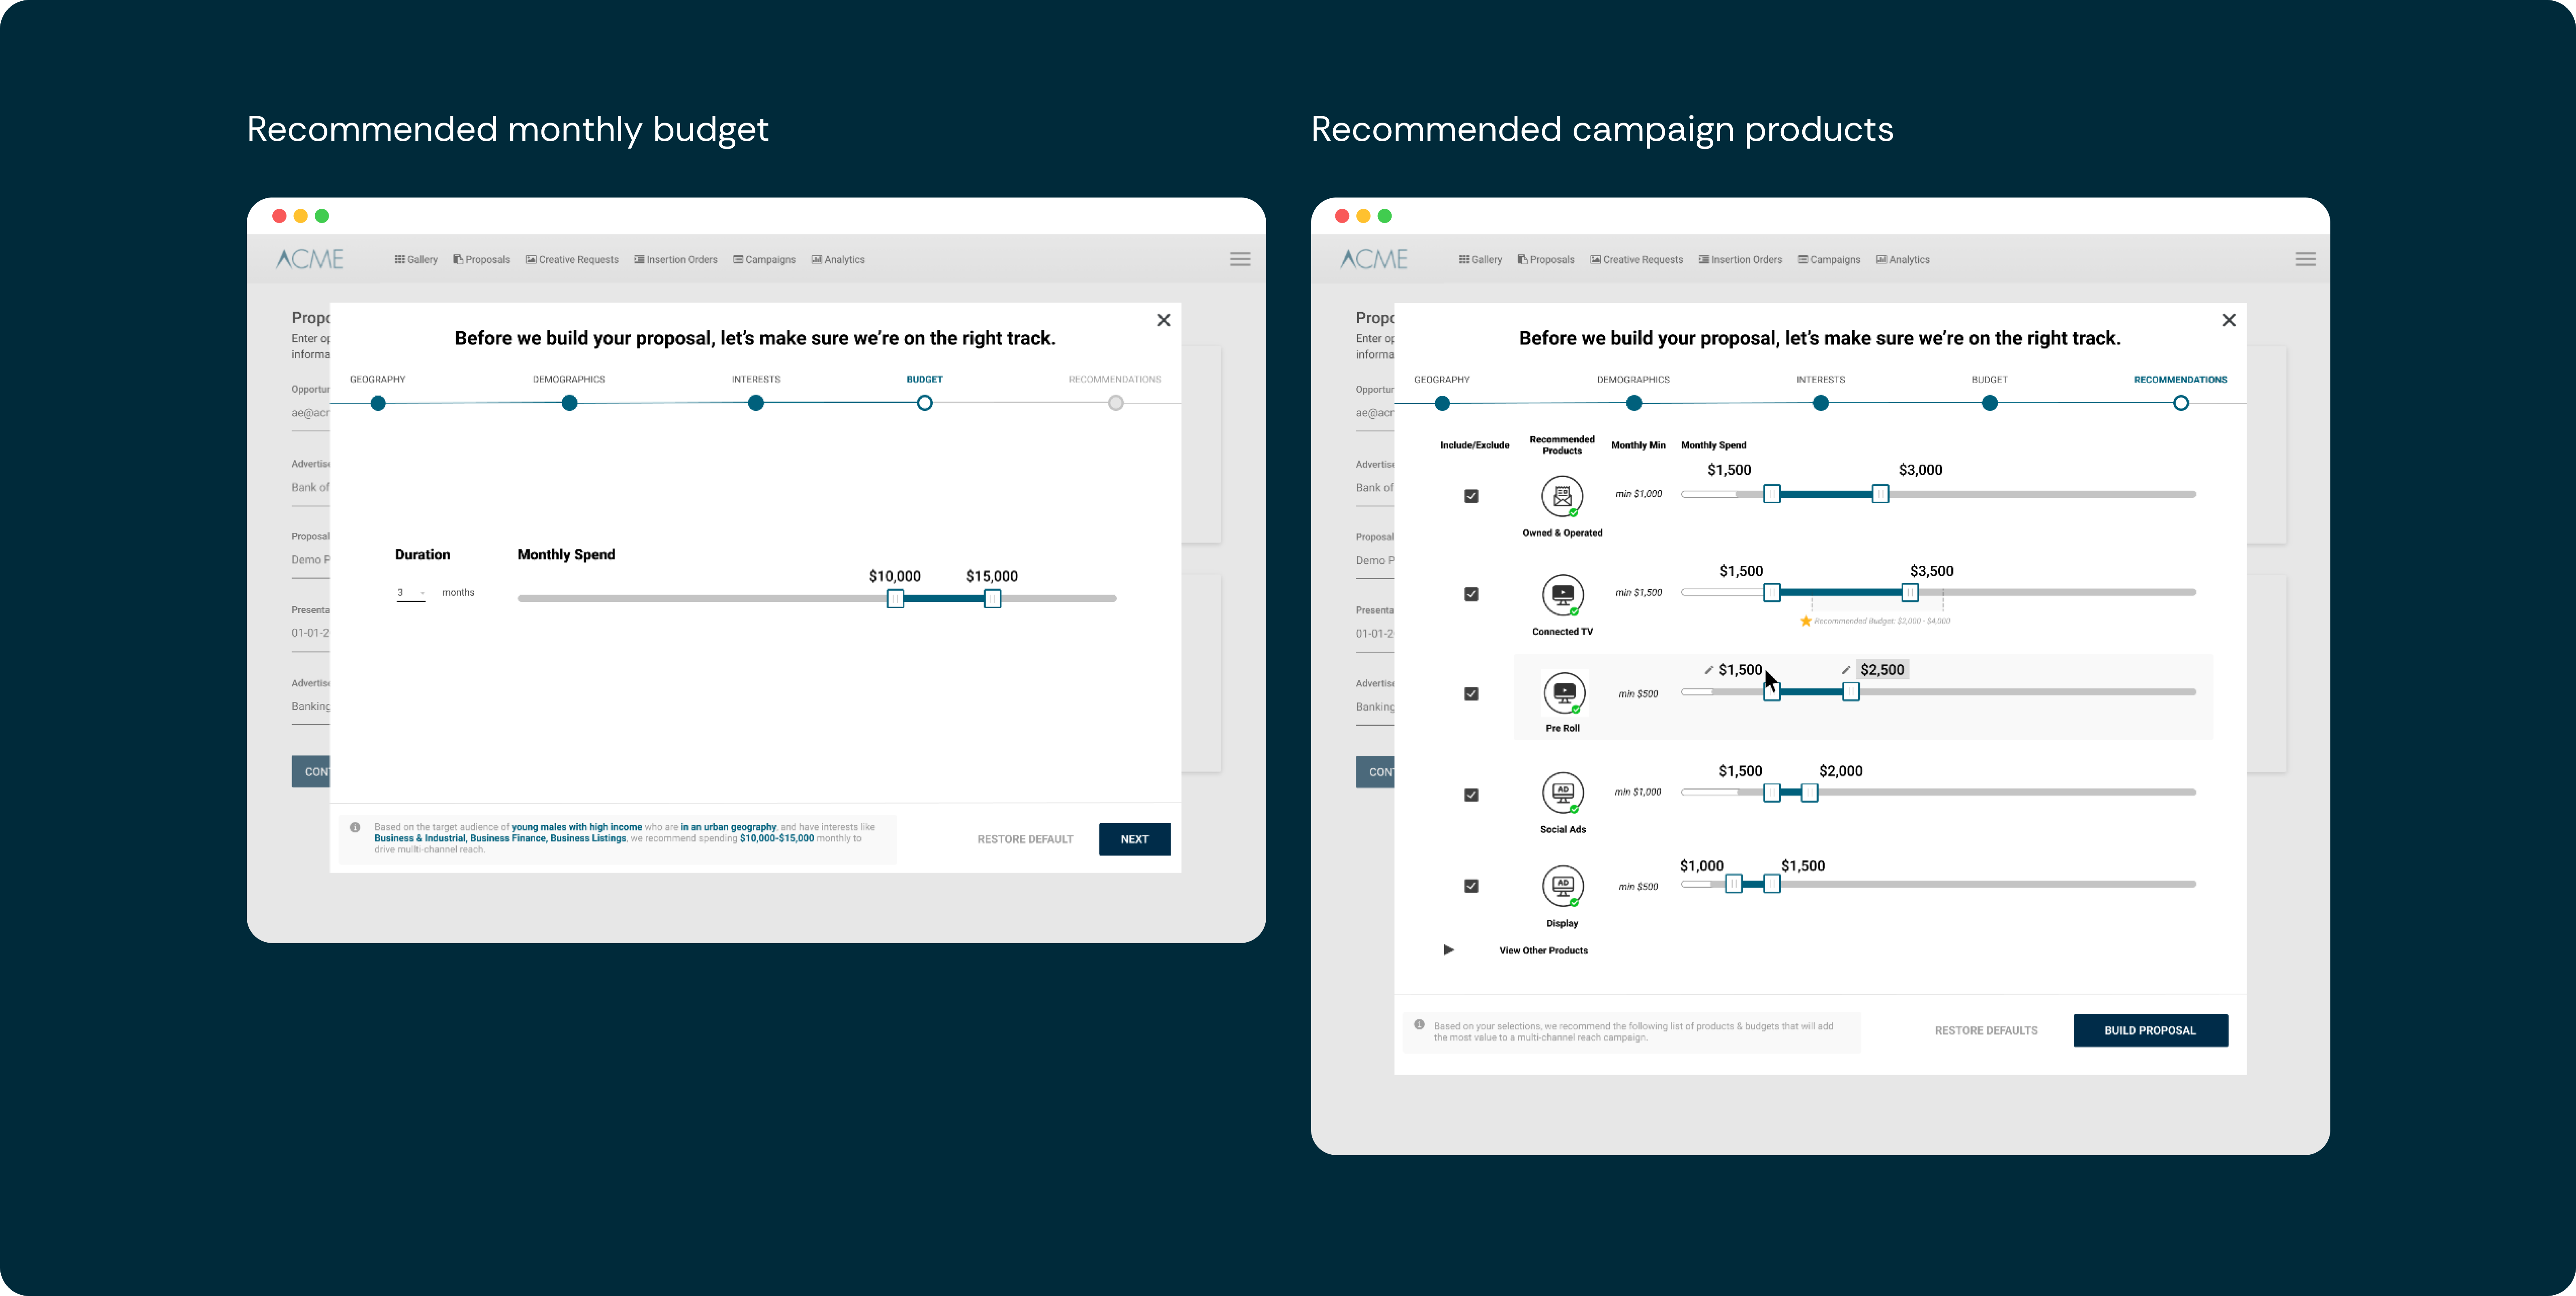The width and height of the screenshot is (2576, 1296).
Task: Click Owned & Operated $3,000 slider handle
Action: 1880,494
